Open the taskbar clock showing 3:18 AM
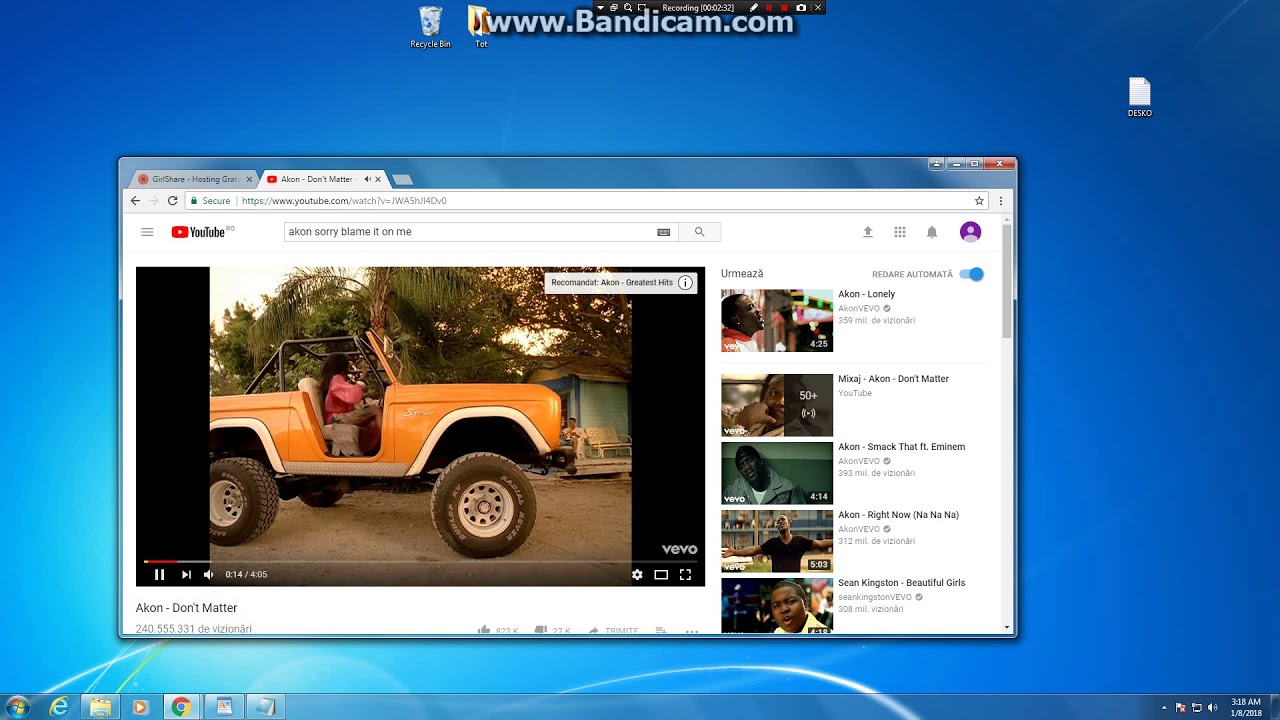Viewport: 1280px width, 720px height. click(x=1246, y=707)
